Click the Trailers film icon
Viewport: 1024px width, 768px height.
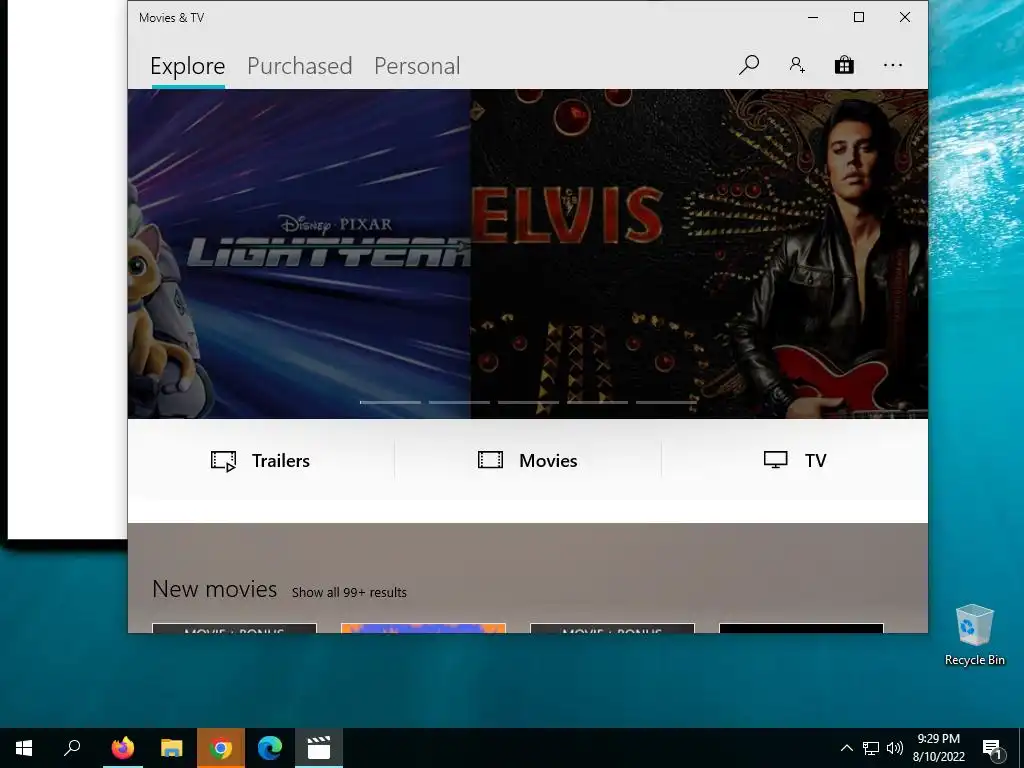pyautogui.click(x=223, y=461)
